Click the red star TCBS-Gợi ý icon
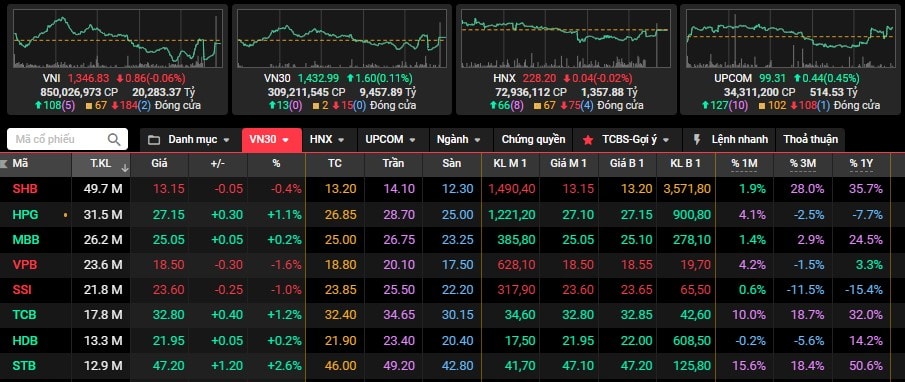Image resolution: width=905 pixels, height=382 pixels. [588, 140]
